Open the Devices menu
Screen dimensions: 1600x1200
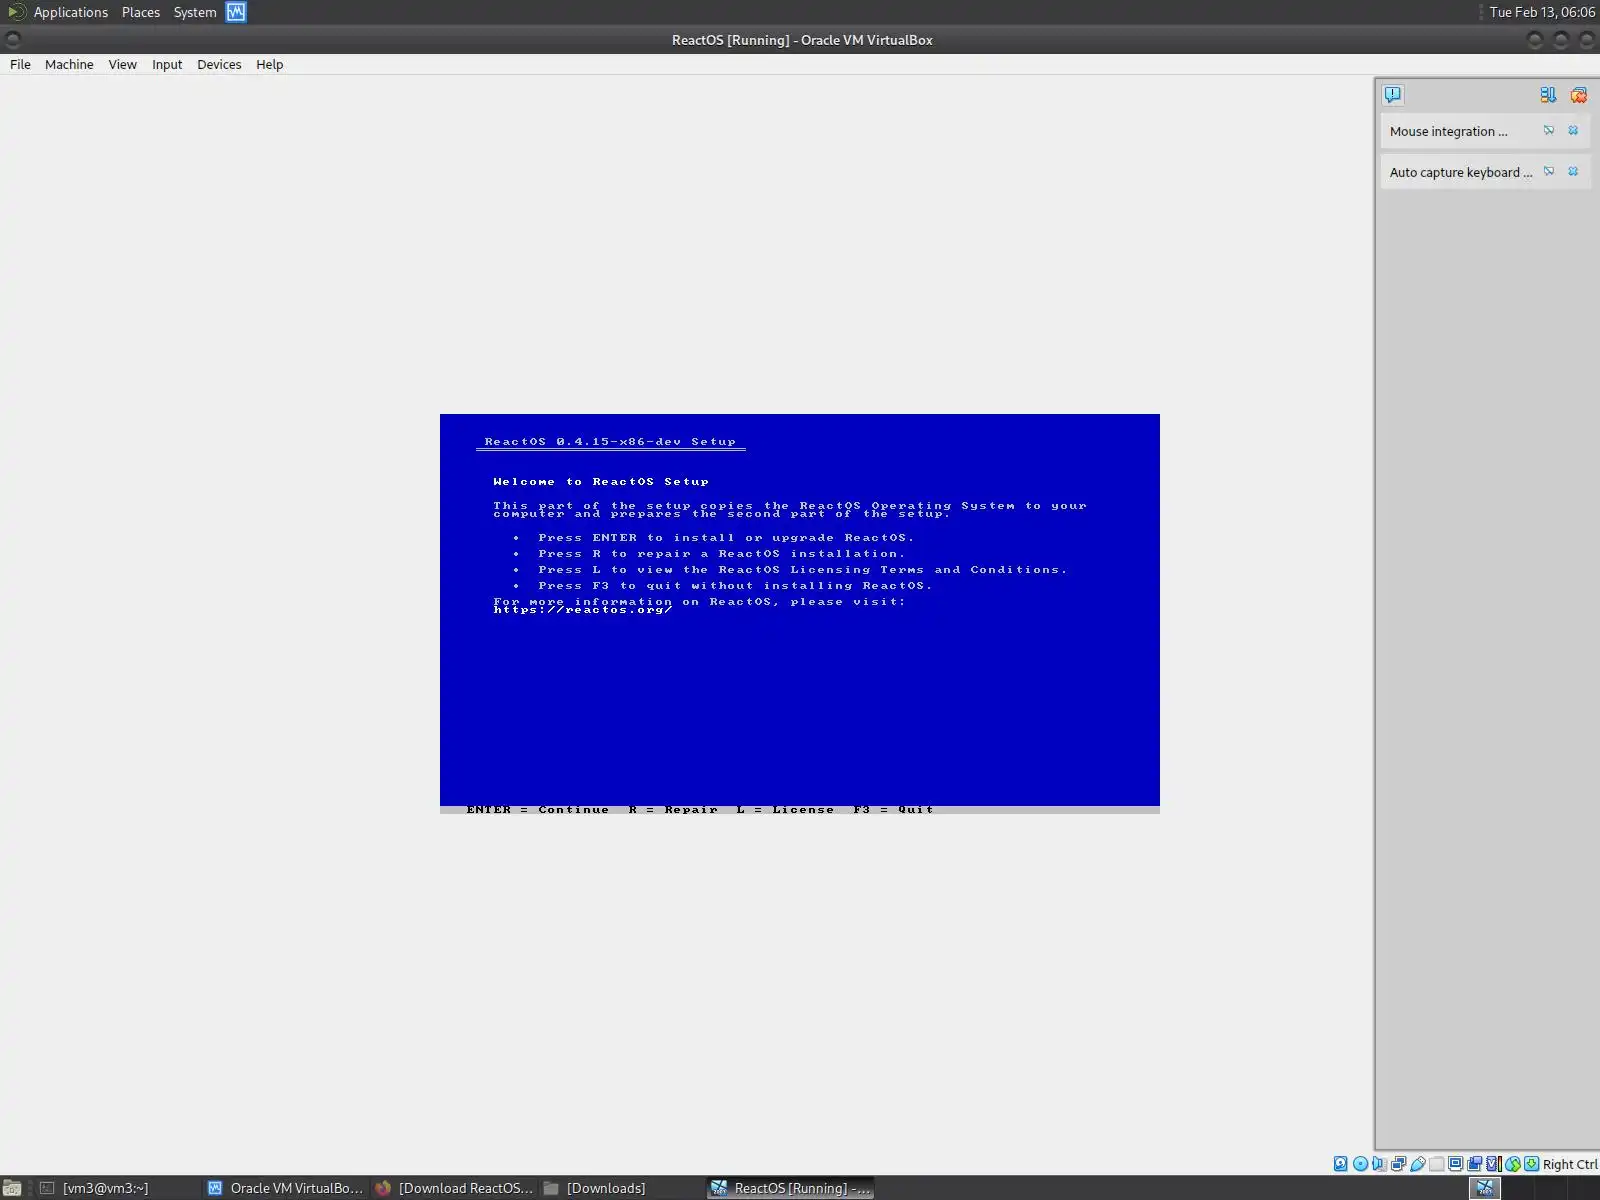pyautogui.click(x=219, y=64)
